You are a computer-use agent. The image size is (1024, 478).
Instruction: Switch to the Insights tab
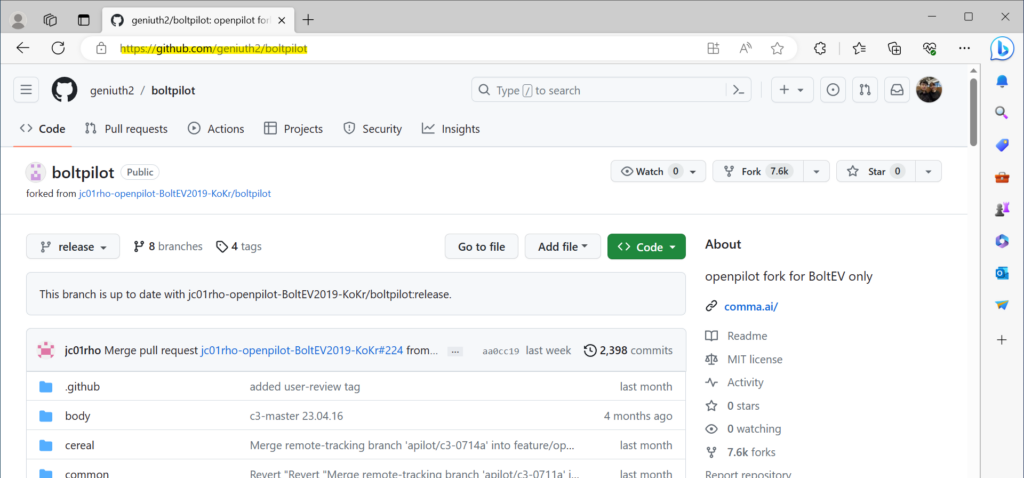pyautogui.click(x=451, y=129)
